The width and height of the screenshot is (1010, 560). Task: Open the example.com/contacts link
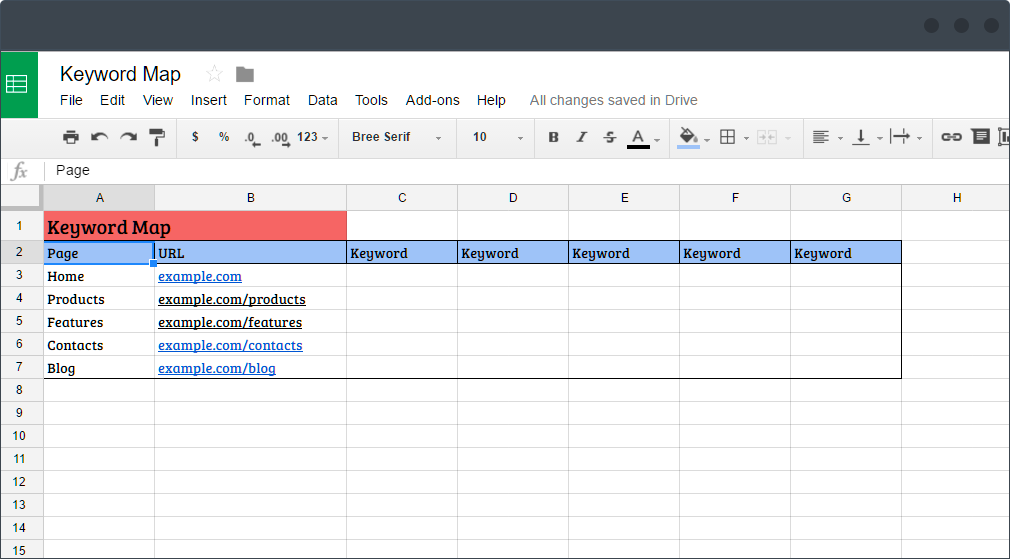point(230,345)
